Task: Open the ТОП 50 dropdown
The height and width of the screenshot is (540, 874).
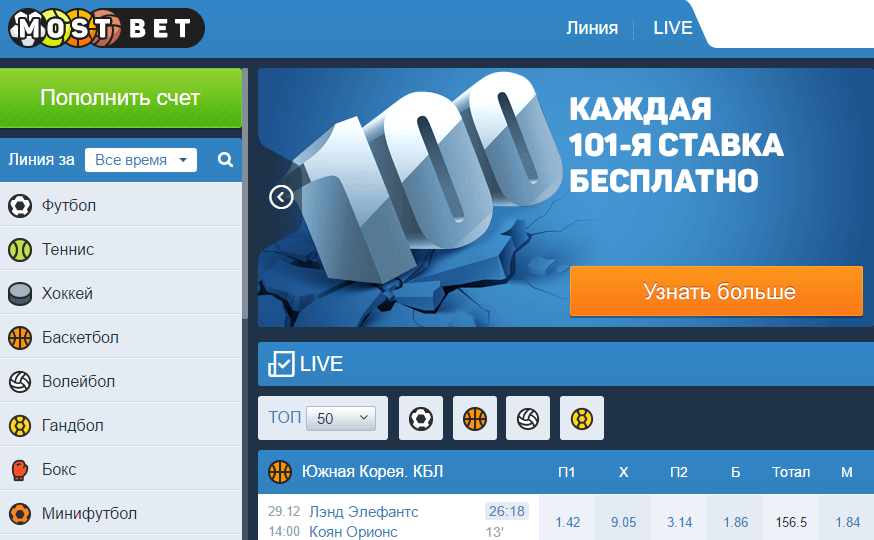Action: pos(341,418)
